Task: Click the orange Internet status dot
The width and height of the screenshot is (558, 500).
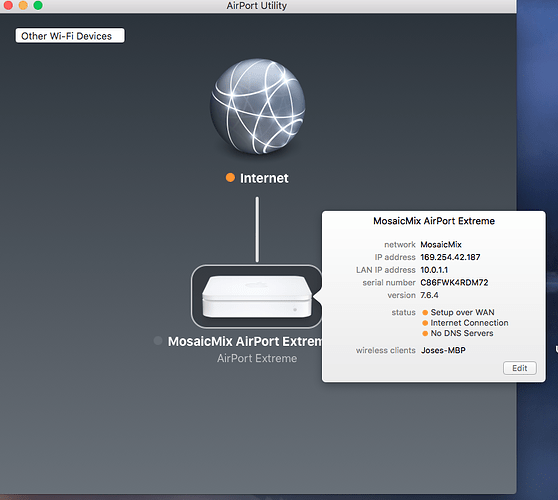Action: point(230,177)
